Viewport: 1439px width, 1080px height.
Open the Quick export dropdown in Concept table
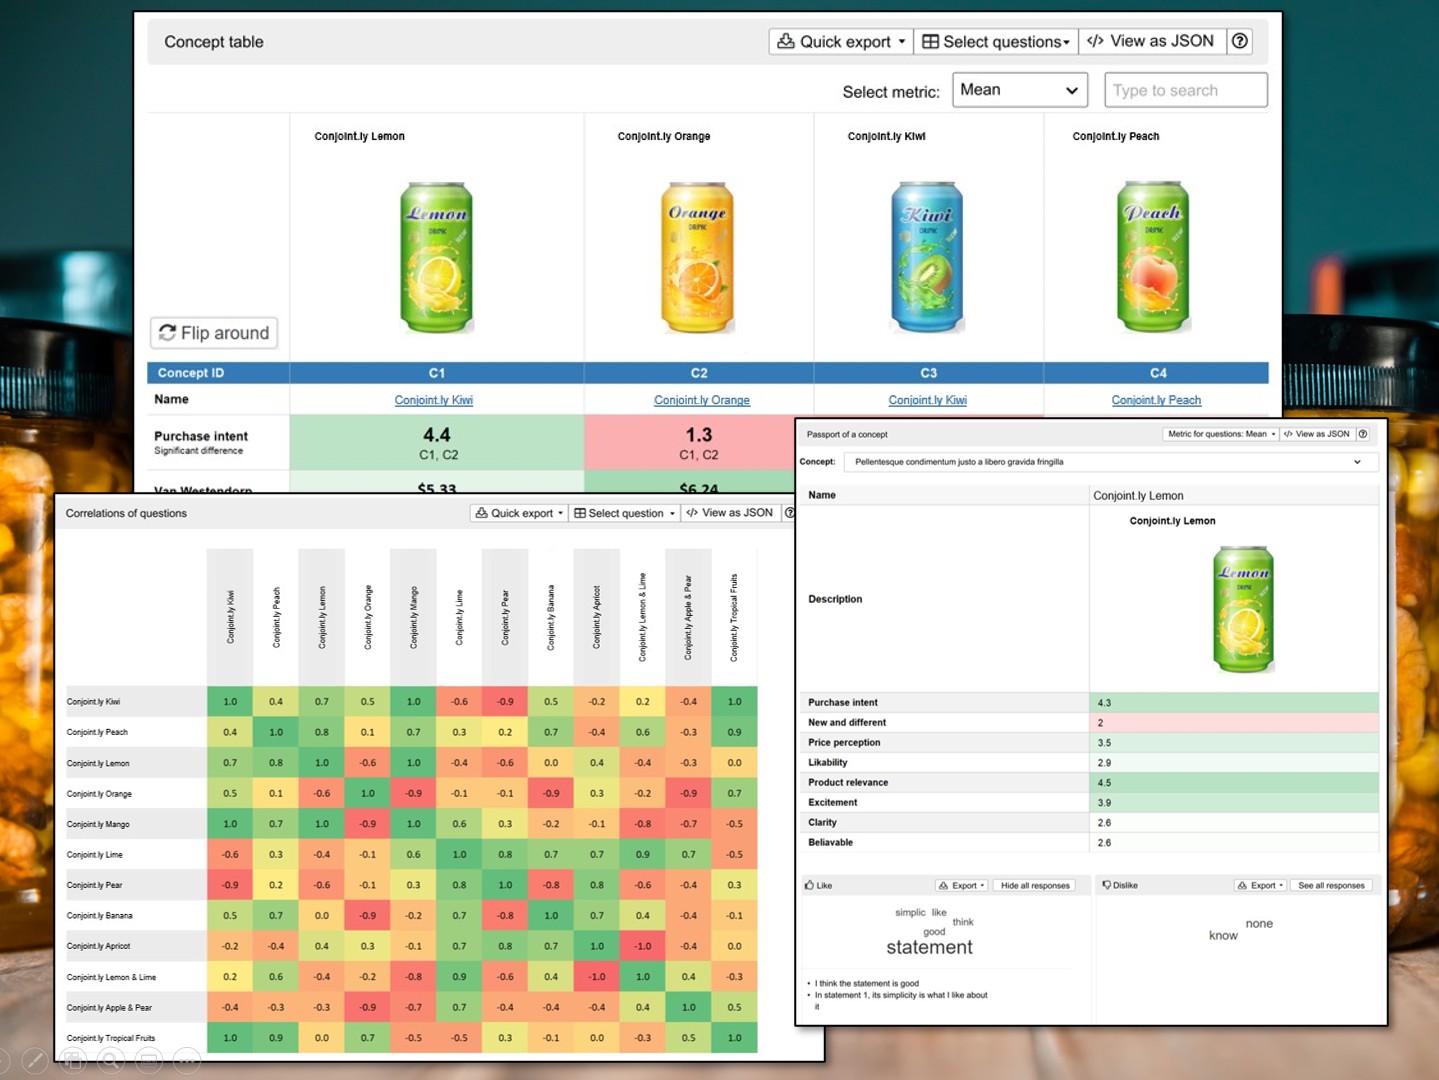point(840,41)
